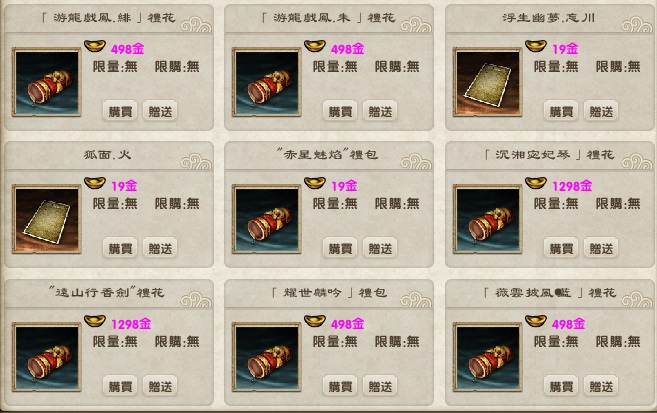Select the 遠山行香劍 firework item icon
The height and width of the screenshot is (413, 657).
click(47, 357)
